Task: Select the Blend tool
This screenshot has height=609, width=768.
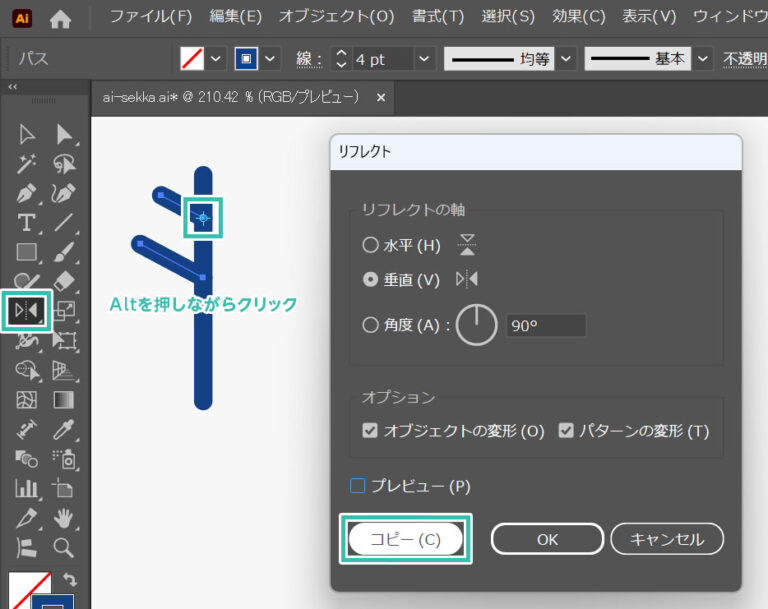Action: coord(26,459)
